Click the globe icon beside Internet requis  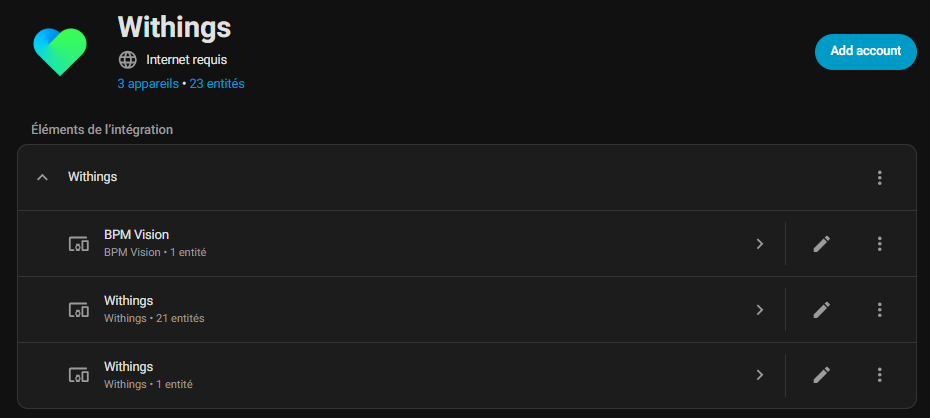[127, 60]
